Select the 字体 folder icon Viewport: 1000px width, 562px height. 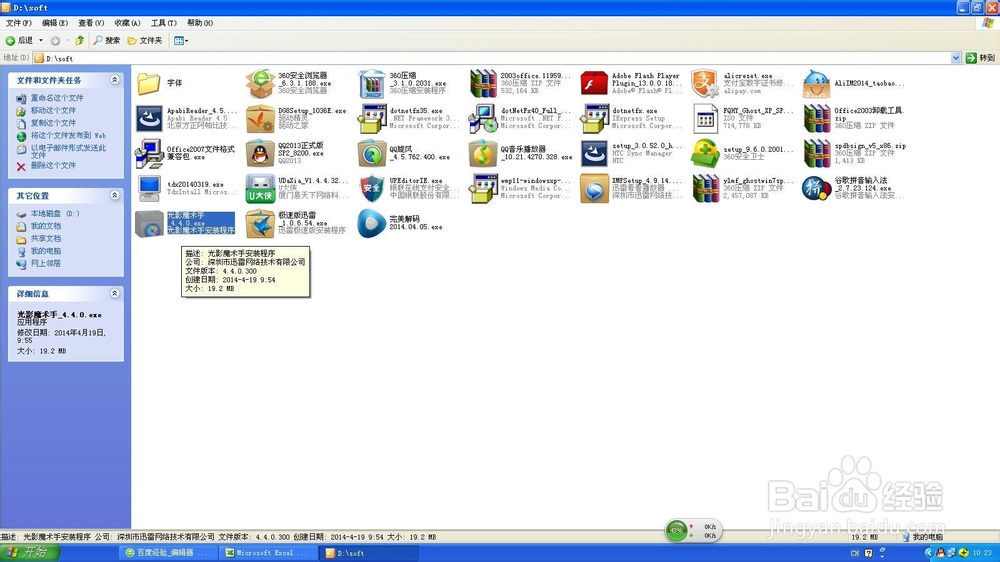pos(149,83)
